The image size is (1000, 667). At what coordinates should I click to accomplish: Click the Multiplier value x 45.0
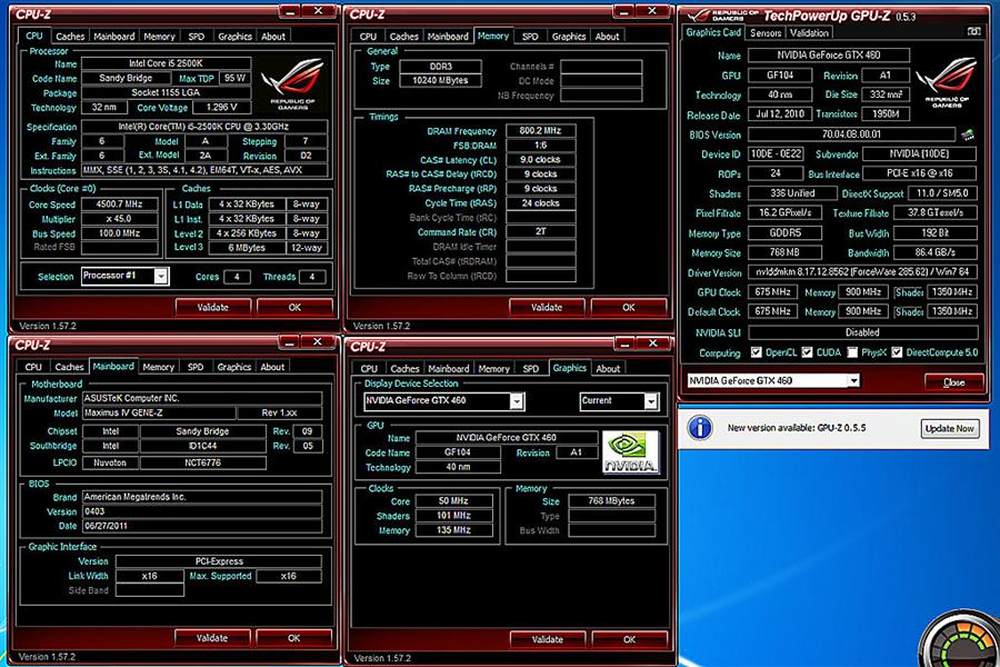pos(119,219)
